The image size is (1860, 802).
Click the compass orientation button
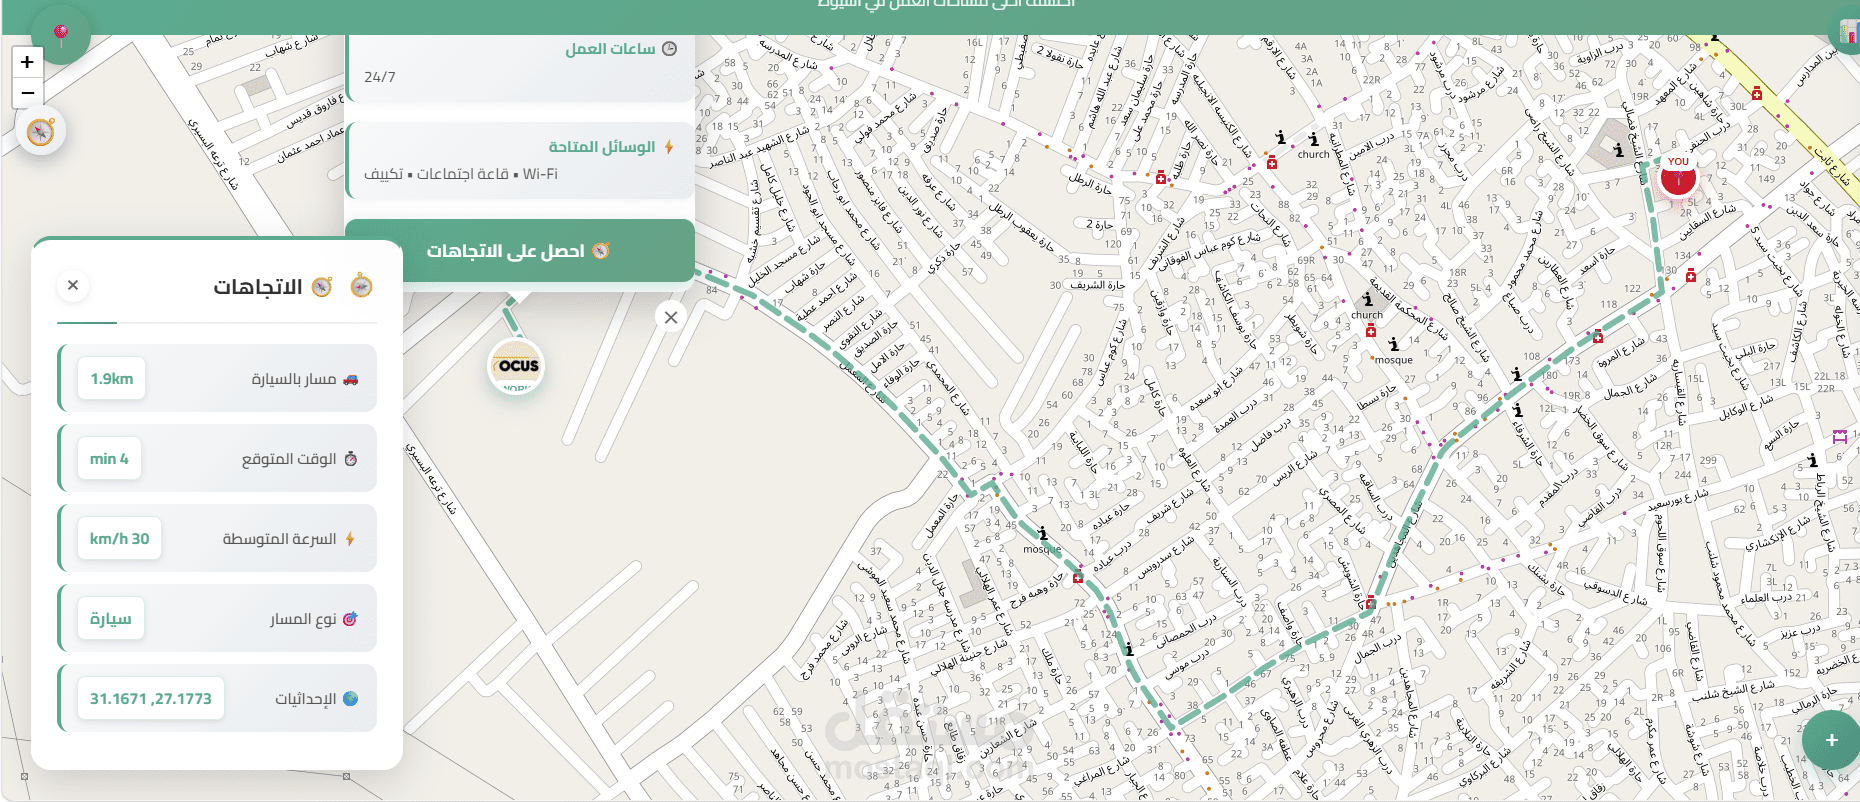[x=41, y=132]
